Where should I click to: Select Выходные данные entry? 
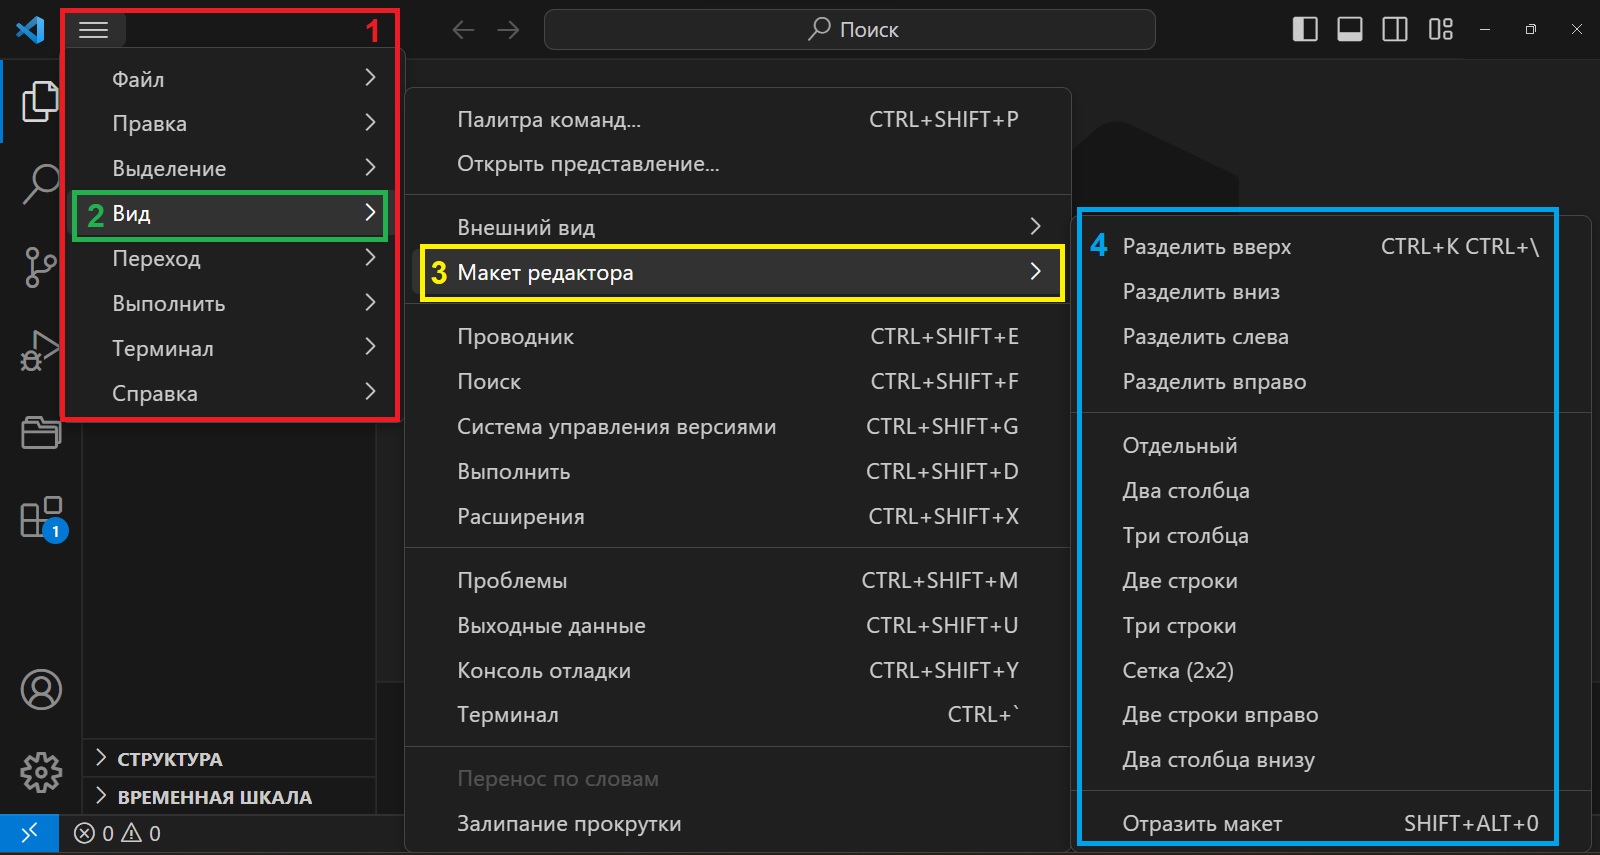(x=738, y=625)
